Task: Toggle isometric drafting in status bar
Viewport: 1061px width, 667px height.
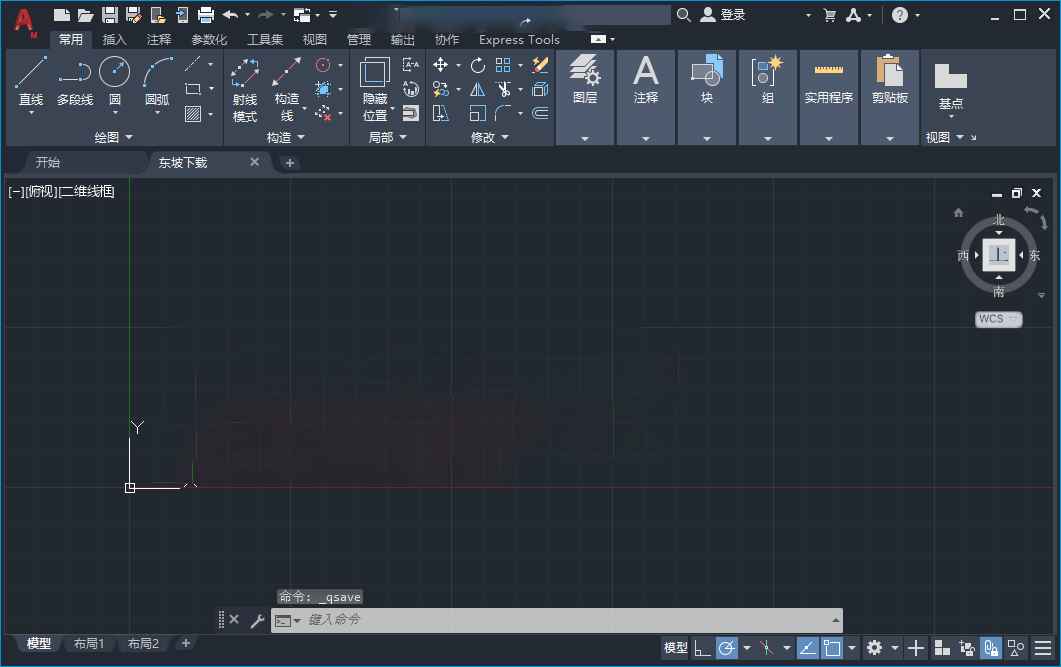Action: point(767,648)
